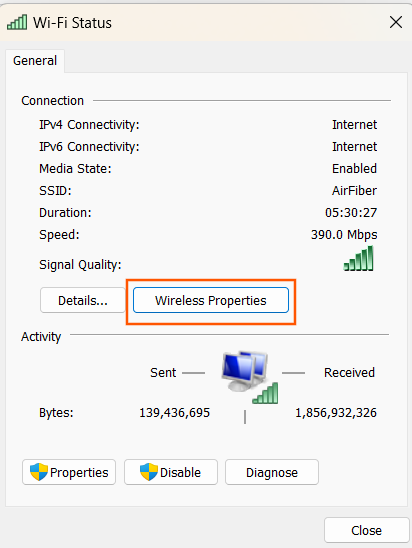This screenshot has width=412, height=548.
Task: Click the Wi-Fi signal icon in title bar
Action: click(17, 22)
